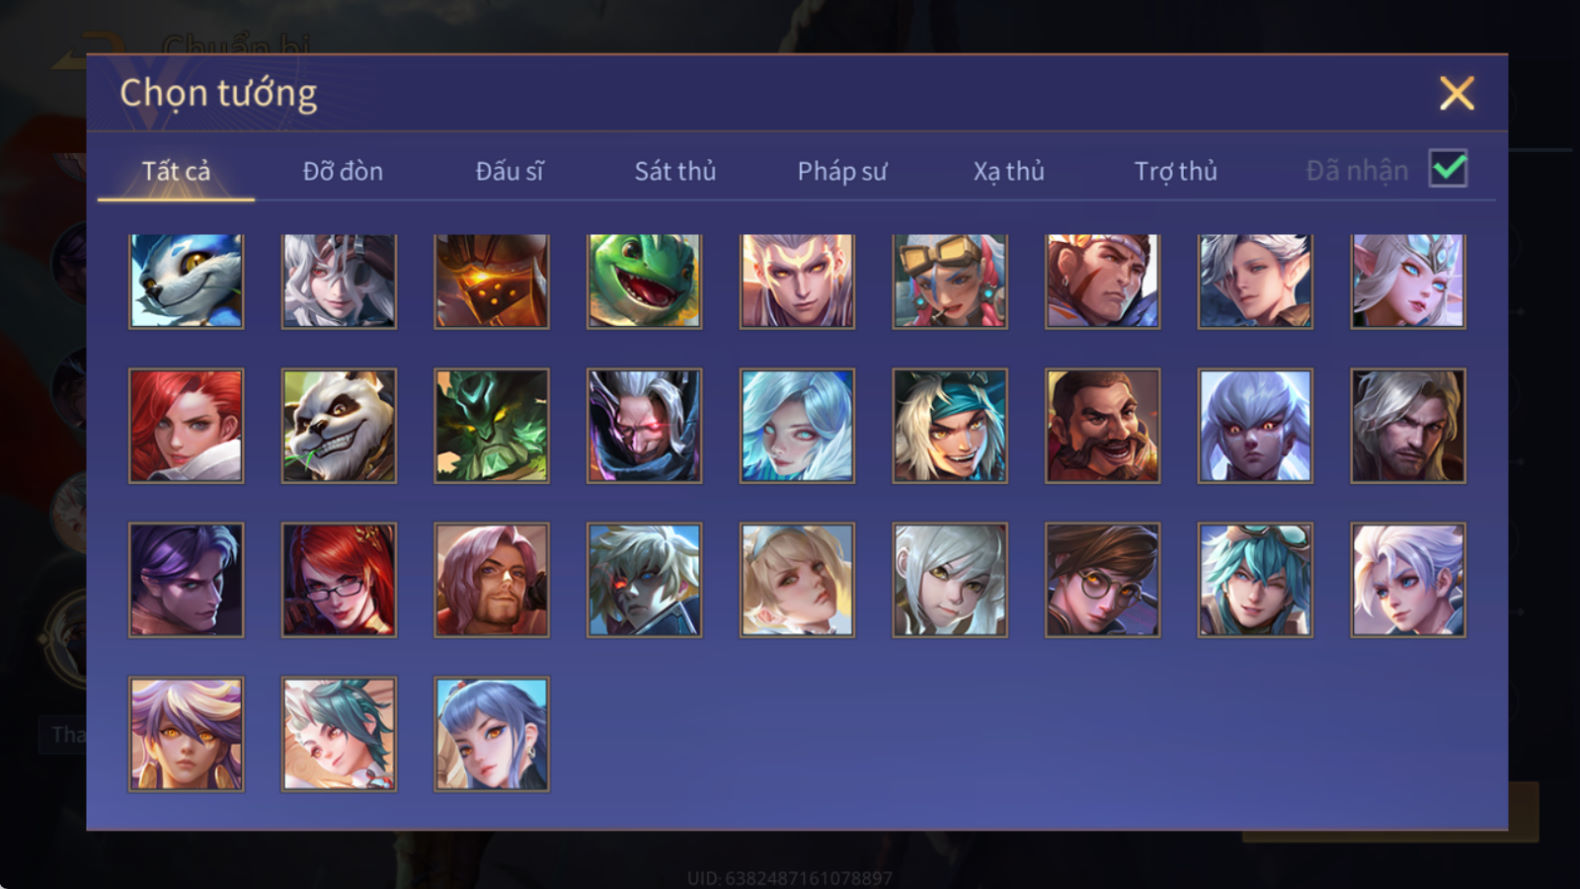
Task: Switch to the Đỡ đòn tab
Action: click(x=343, y=171)
